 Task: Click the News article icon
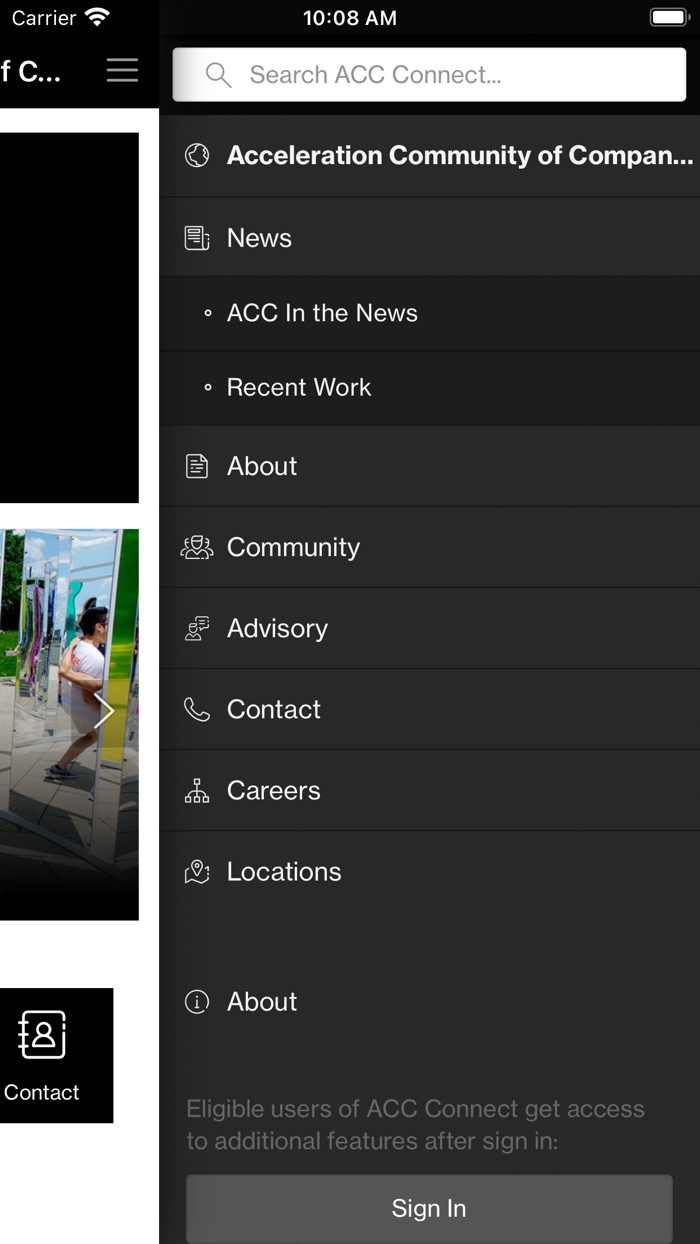tap(196, 237)
